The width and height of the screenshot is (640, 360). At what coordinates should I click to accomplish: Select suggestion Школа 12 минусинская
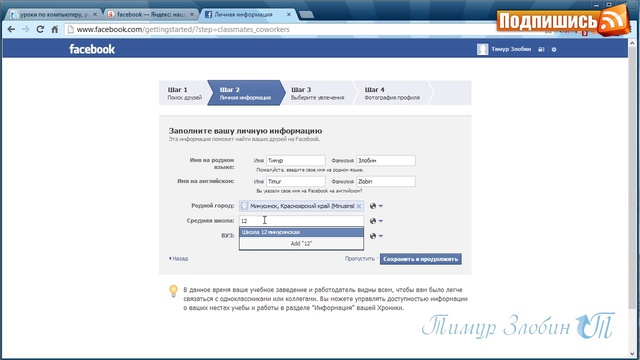301,232
